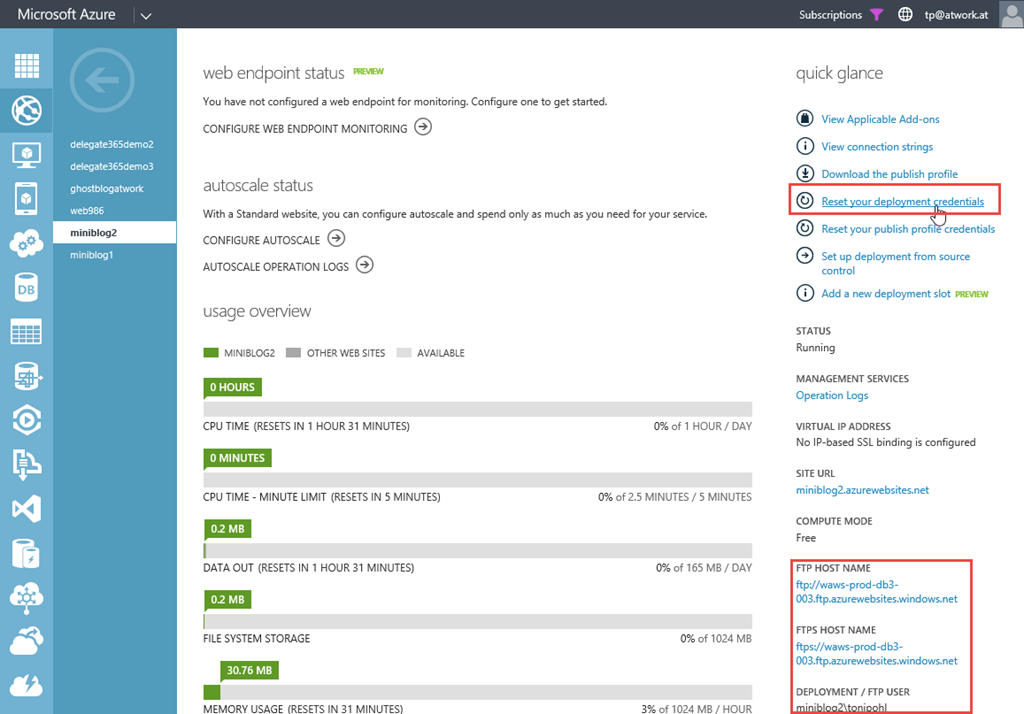Open All Items grid icon in the sidebar
Image resolution: width=1024 pixels, height=714 pixels.
coord(26,66)
